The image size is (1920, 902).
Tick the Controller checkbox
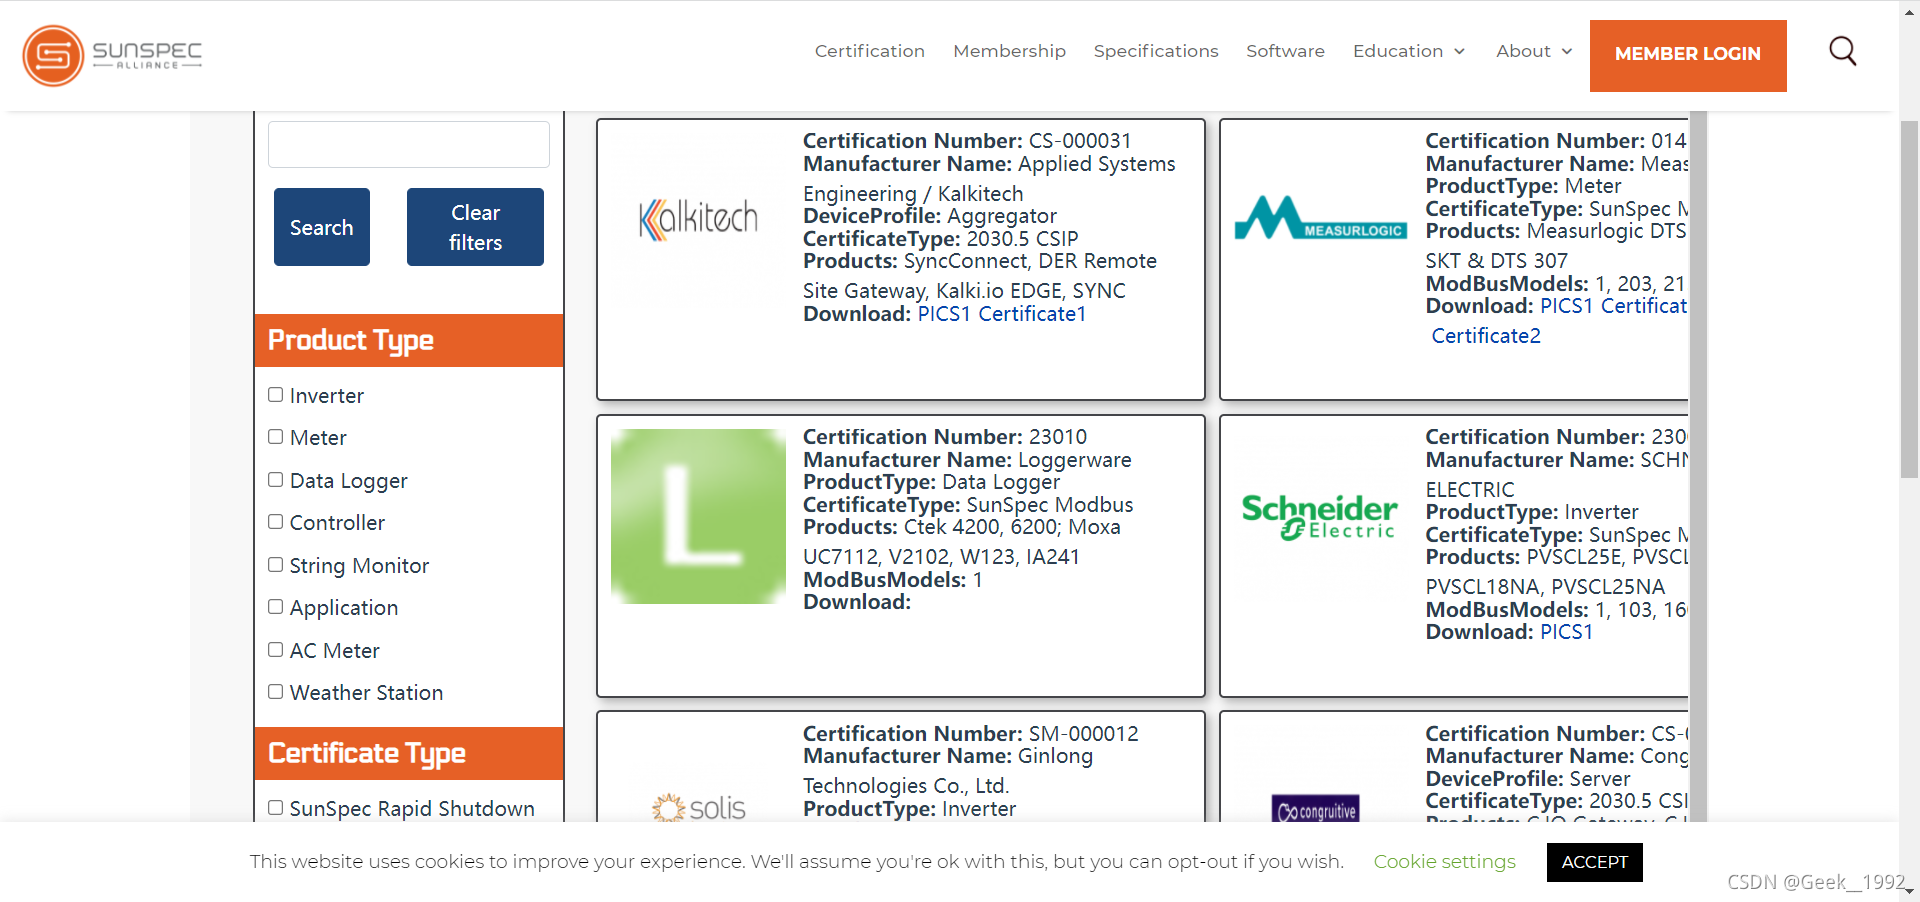[x=275, y=522]
